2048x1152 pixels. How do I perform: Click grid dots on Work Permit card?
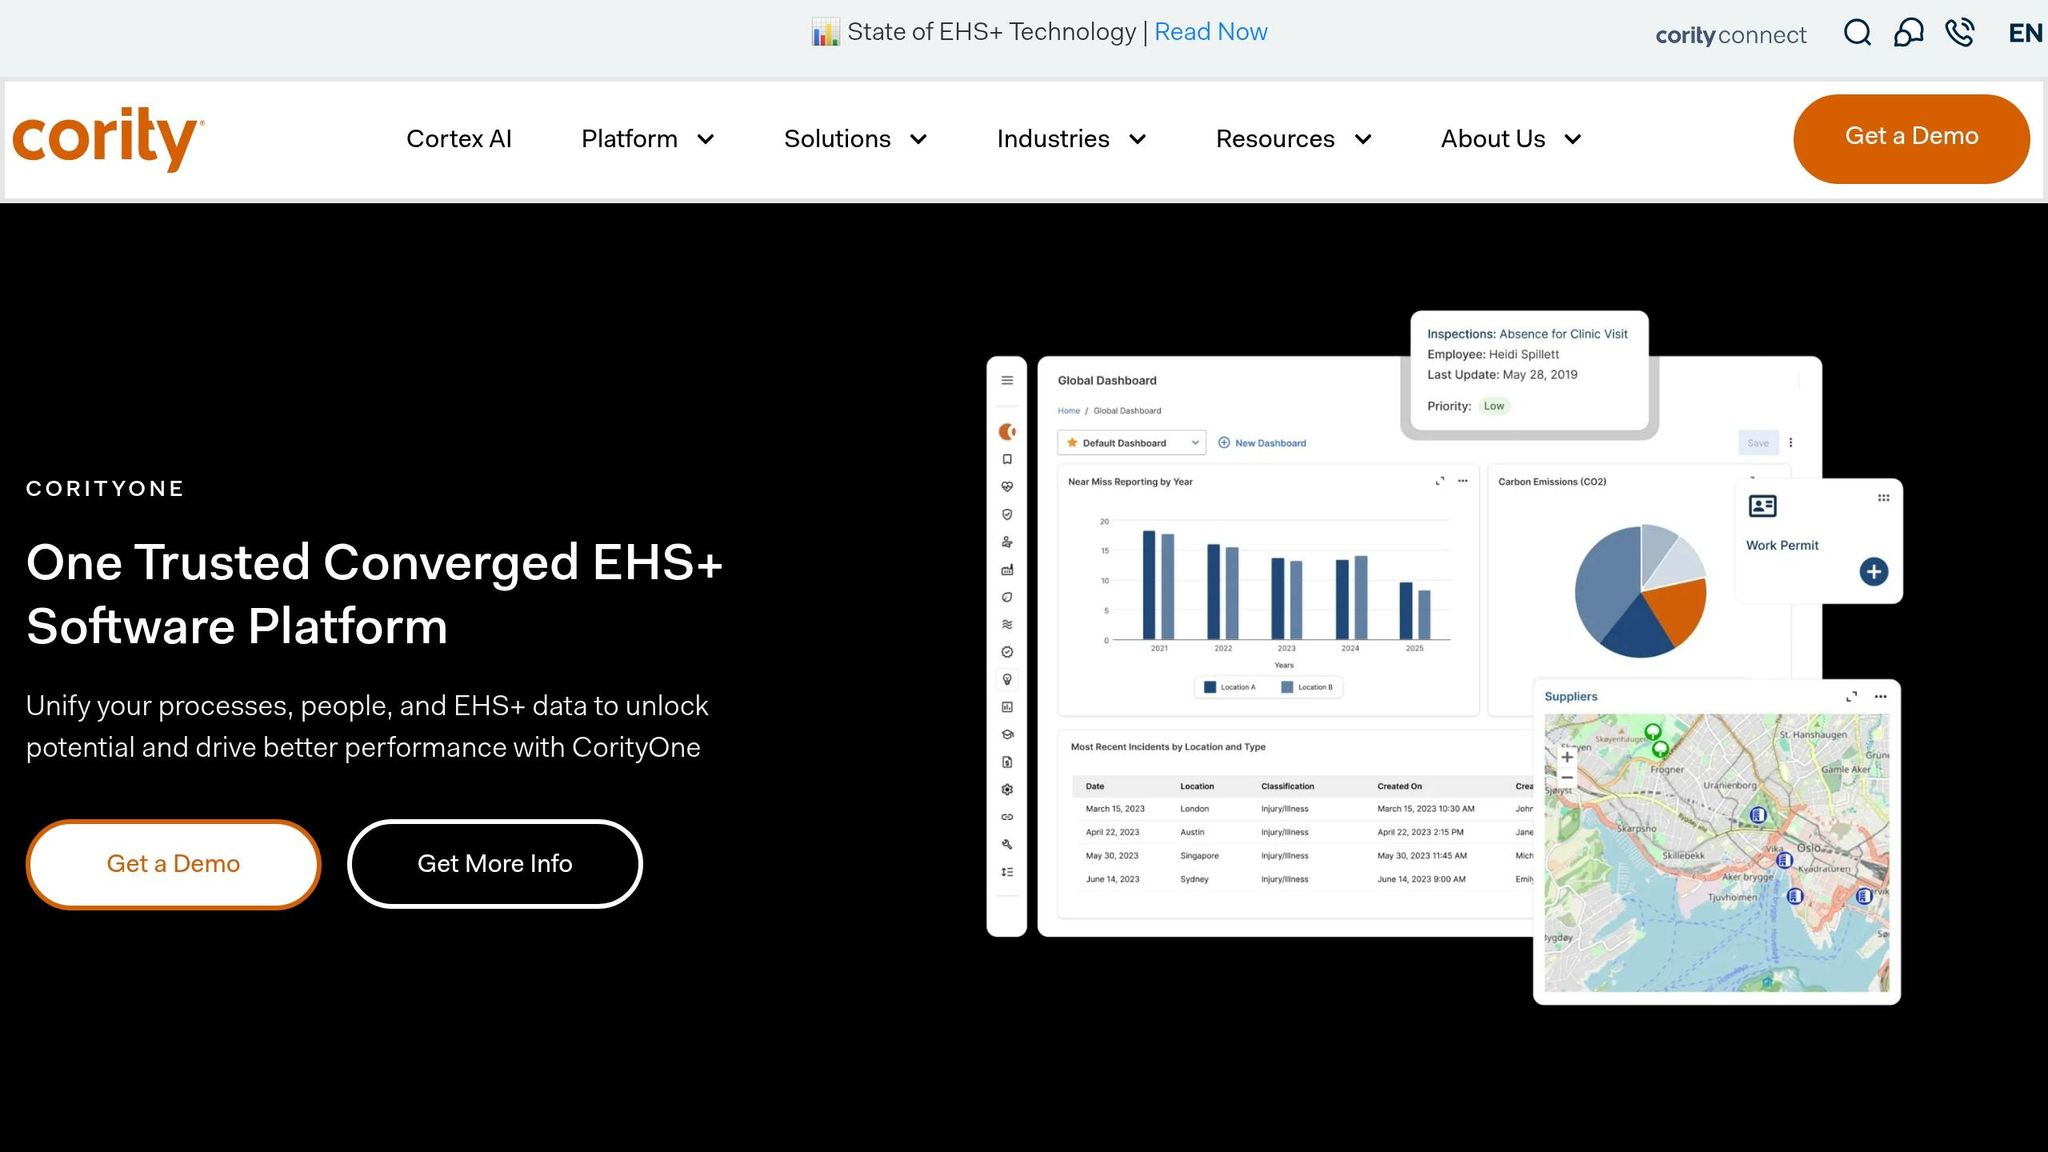pyautogui.click(x=1884, y=497)
